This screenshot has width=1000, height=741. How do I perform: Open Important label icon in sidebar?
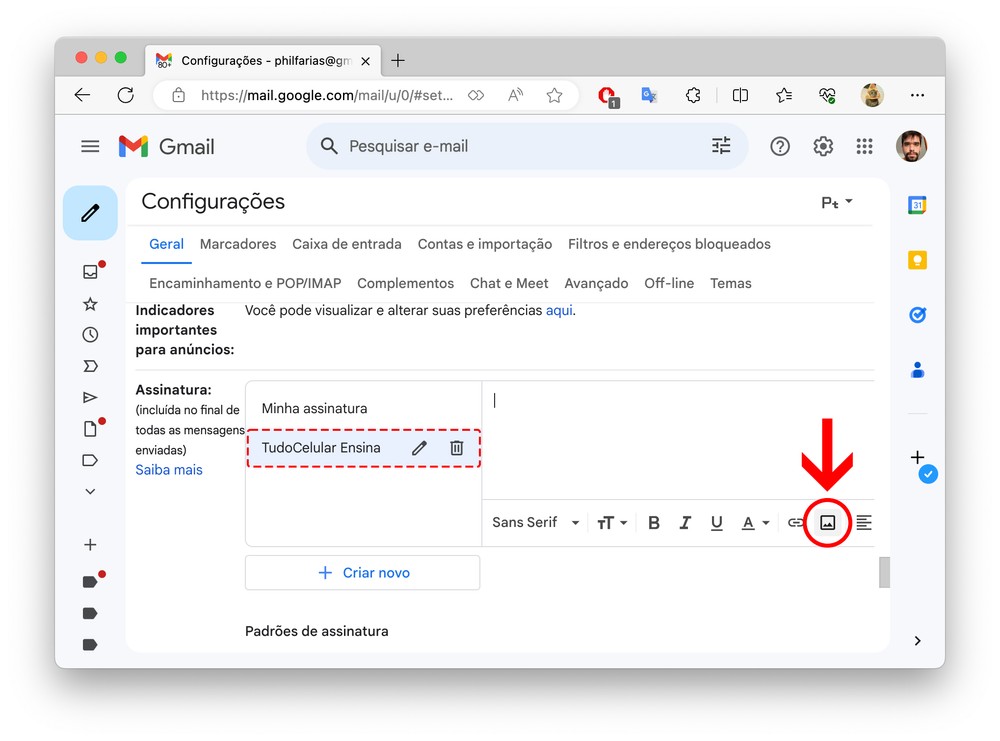click(x=90, y=366)
